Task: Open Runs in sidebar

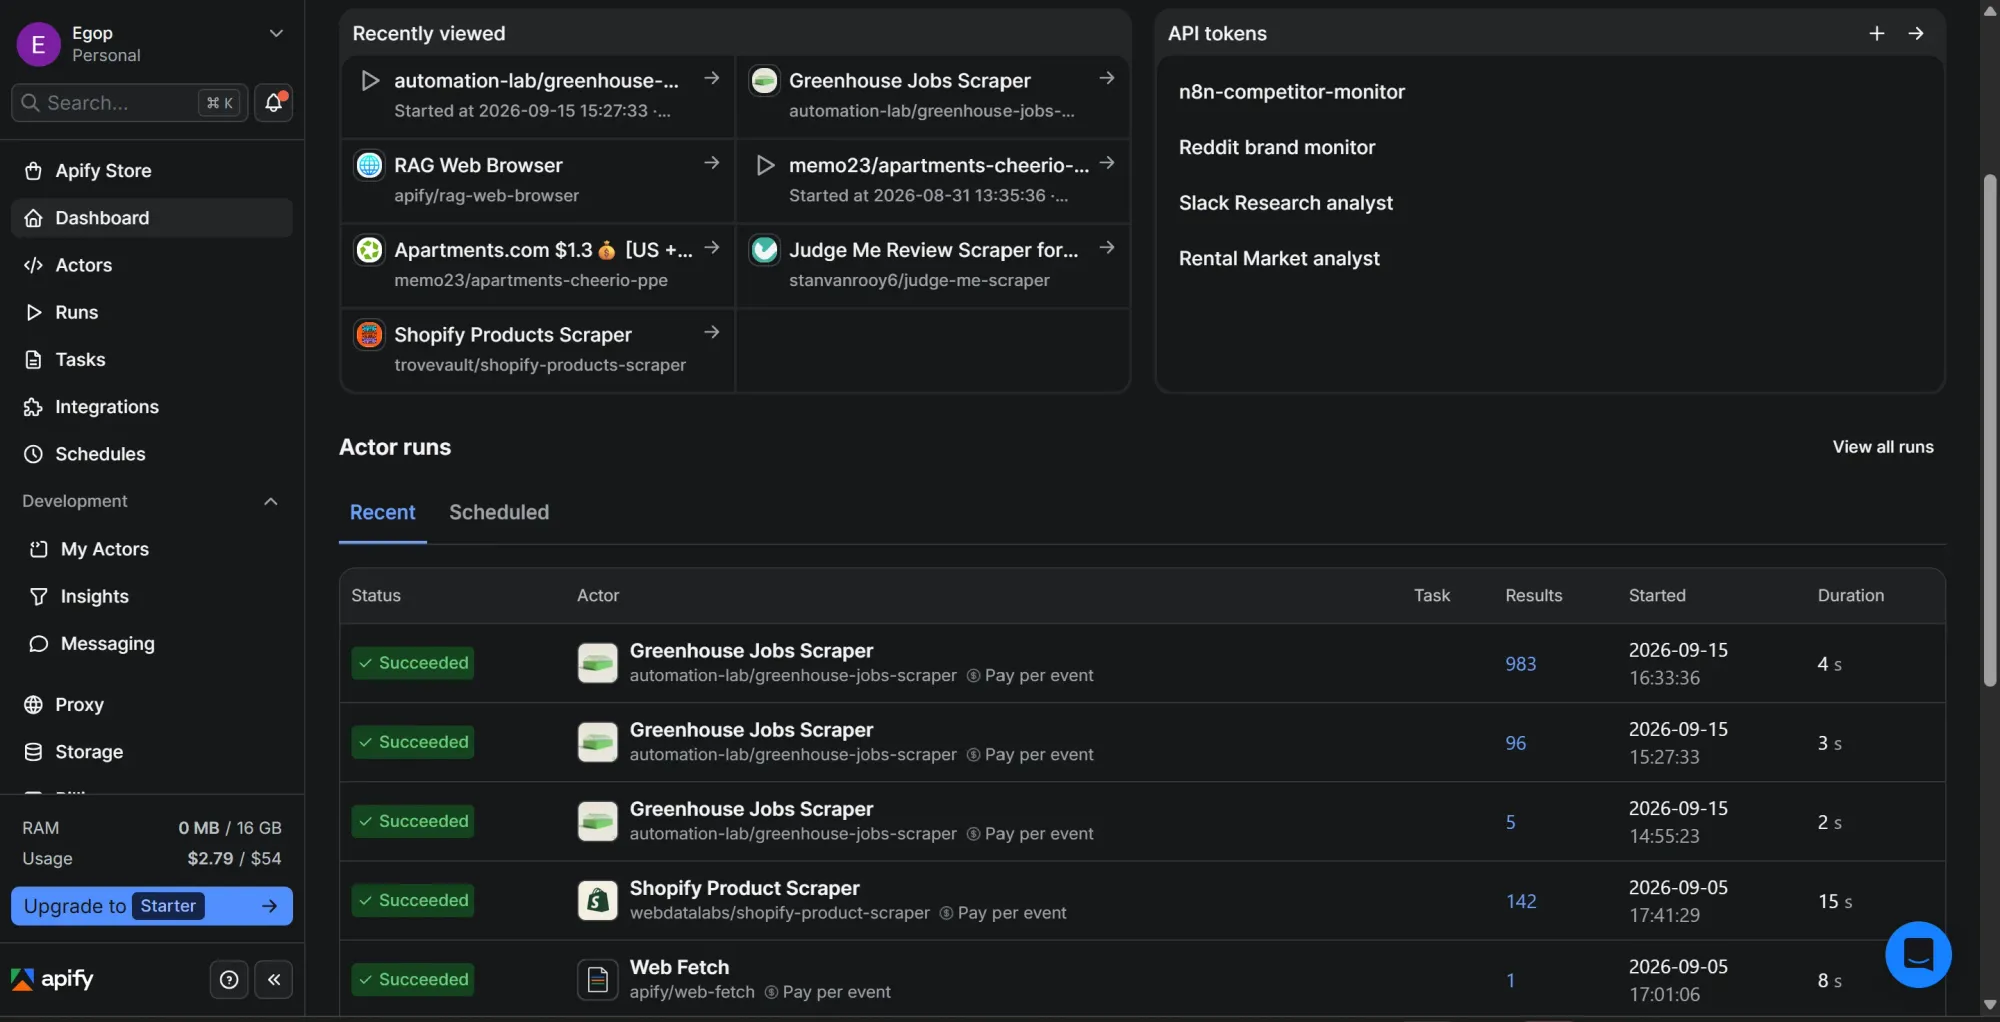Action: (152, 312)
